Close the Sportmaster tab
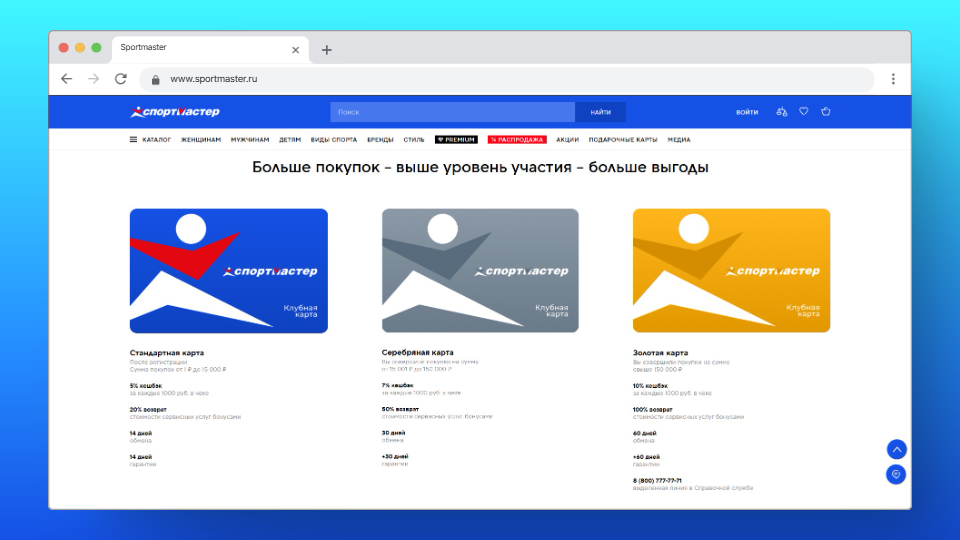This screenshot has width=960, height=540. point(295,50)
